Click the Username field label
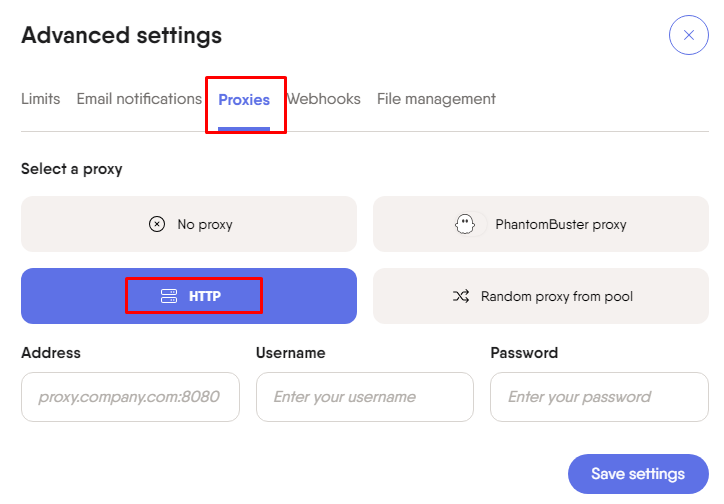The image size is (724, 504). coord(290,353)
